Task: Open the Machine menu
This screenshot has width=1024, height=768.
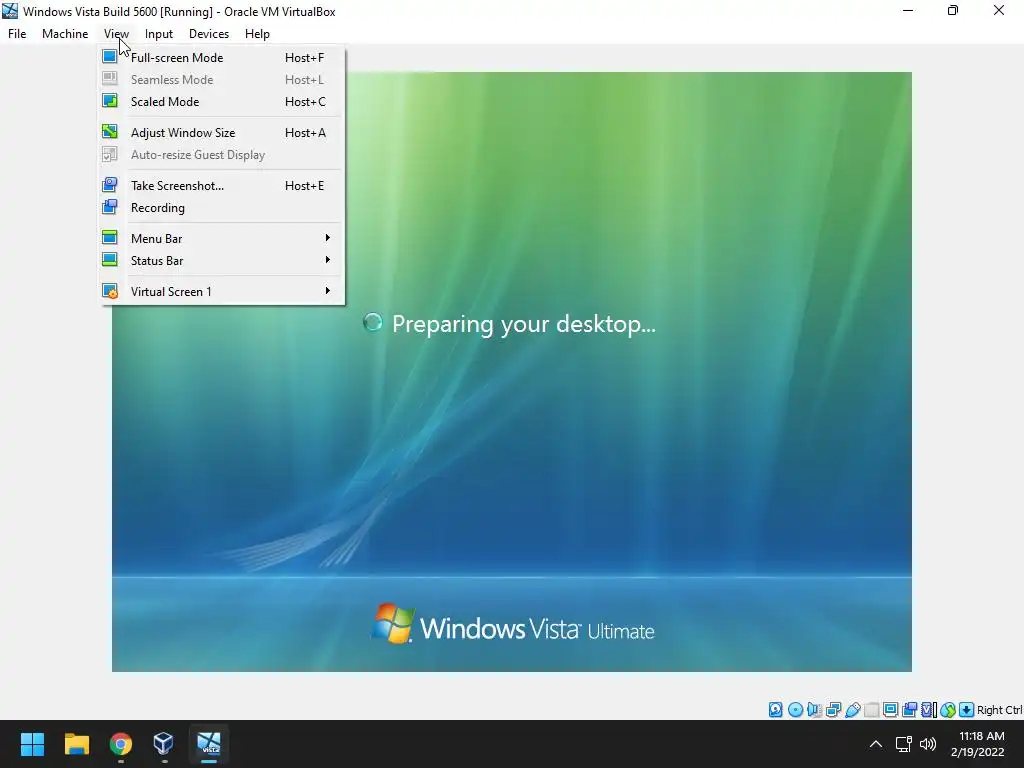Action: tap(65, 34)
